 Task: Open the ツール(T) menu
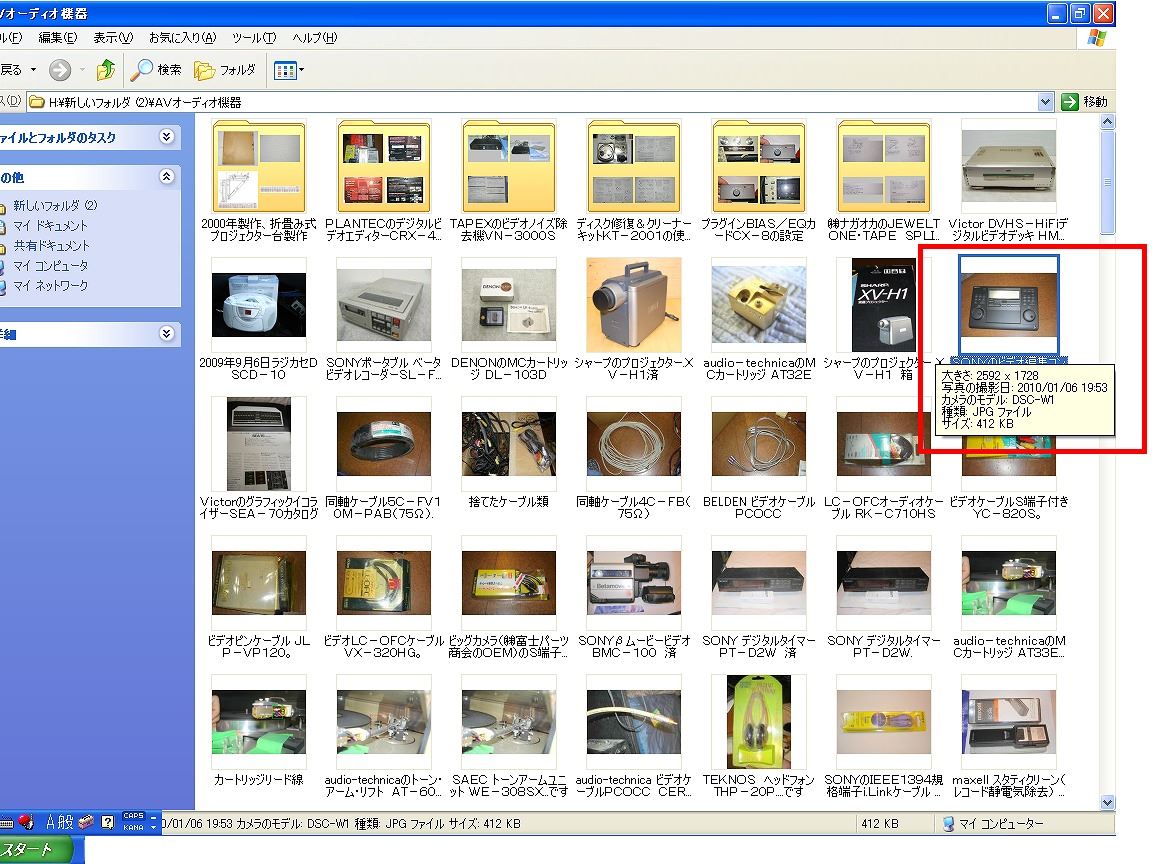coord(254,37)
